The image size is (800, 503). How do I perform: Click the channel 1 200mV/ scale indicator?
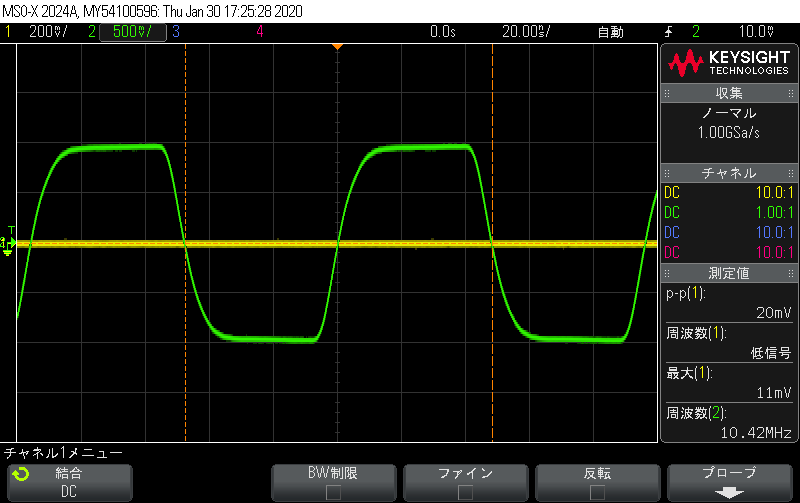(45, 32)
